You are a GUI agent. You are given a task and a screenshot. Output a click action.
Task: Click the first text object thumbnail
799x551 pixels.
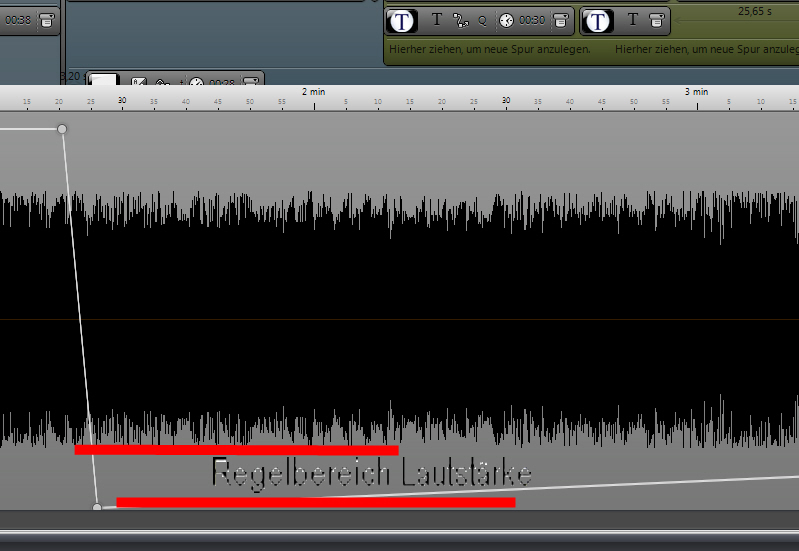pos(402,20)
